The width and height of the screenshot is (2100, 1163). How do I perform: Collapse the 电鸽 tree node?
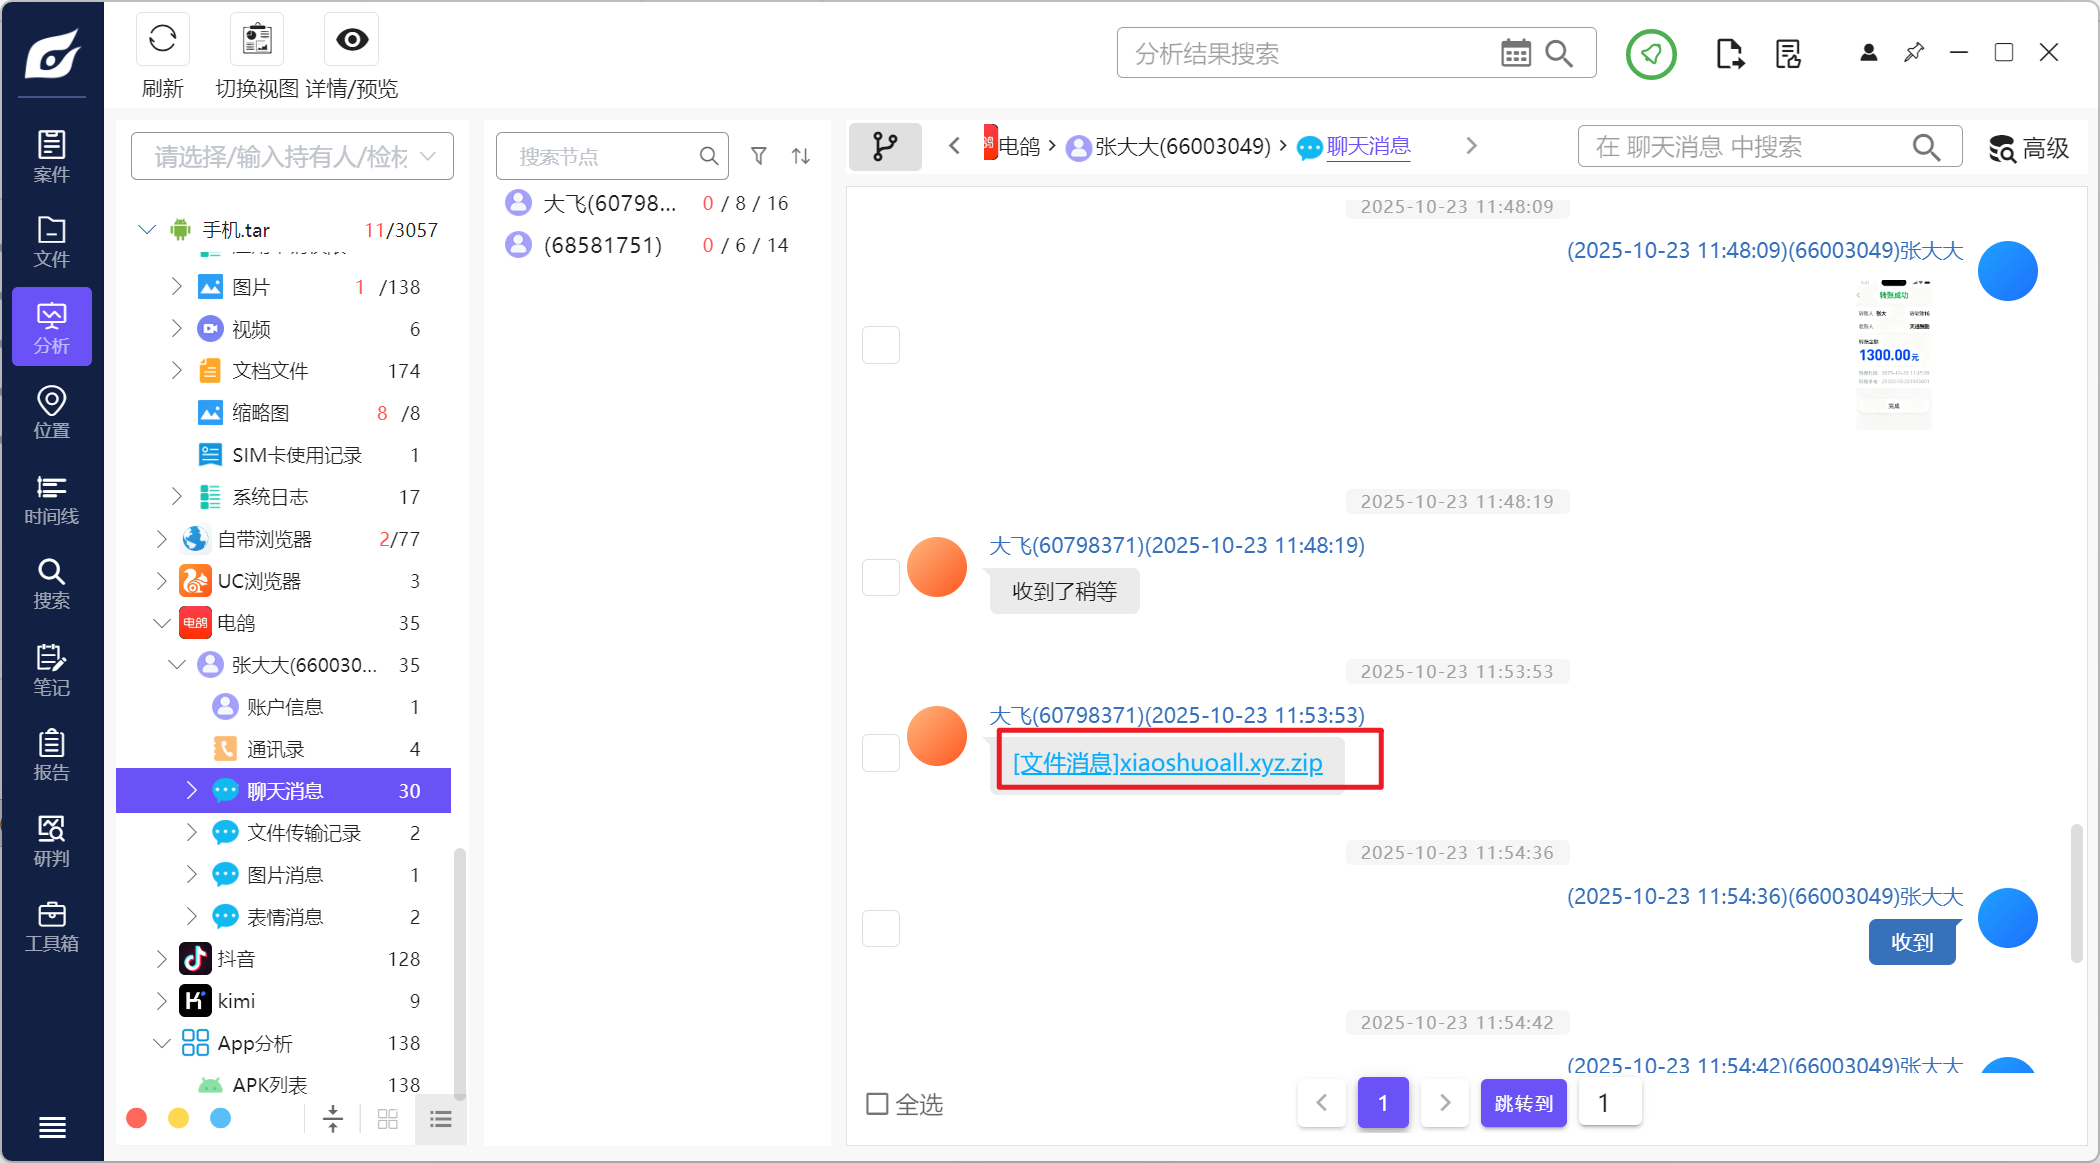162,623
